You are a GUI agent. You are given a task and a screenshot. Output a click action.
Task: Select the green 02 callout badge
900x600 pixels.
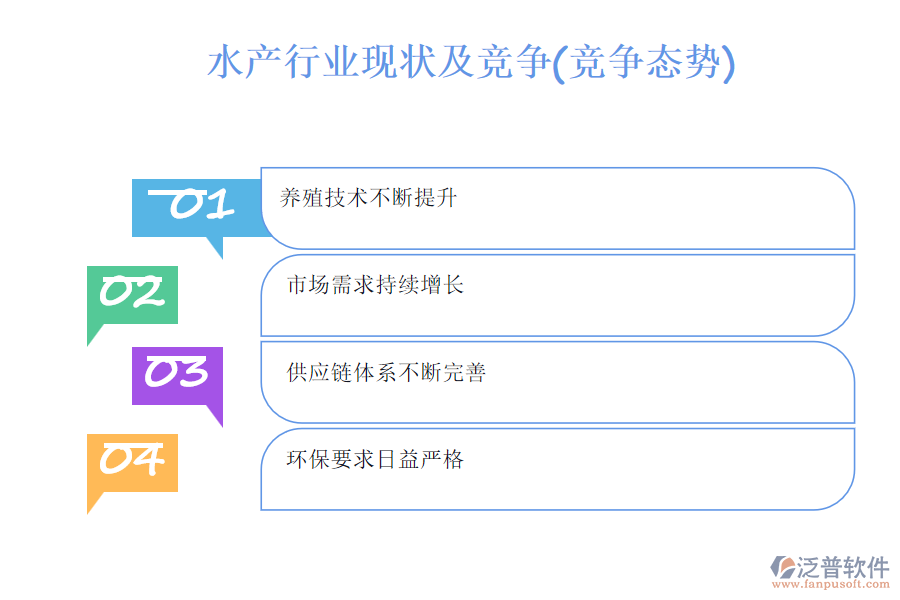point(132,294)
